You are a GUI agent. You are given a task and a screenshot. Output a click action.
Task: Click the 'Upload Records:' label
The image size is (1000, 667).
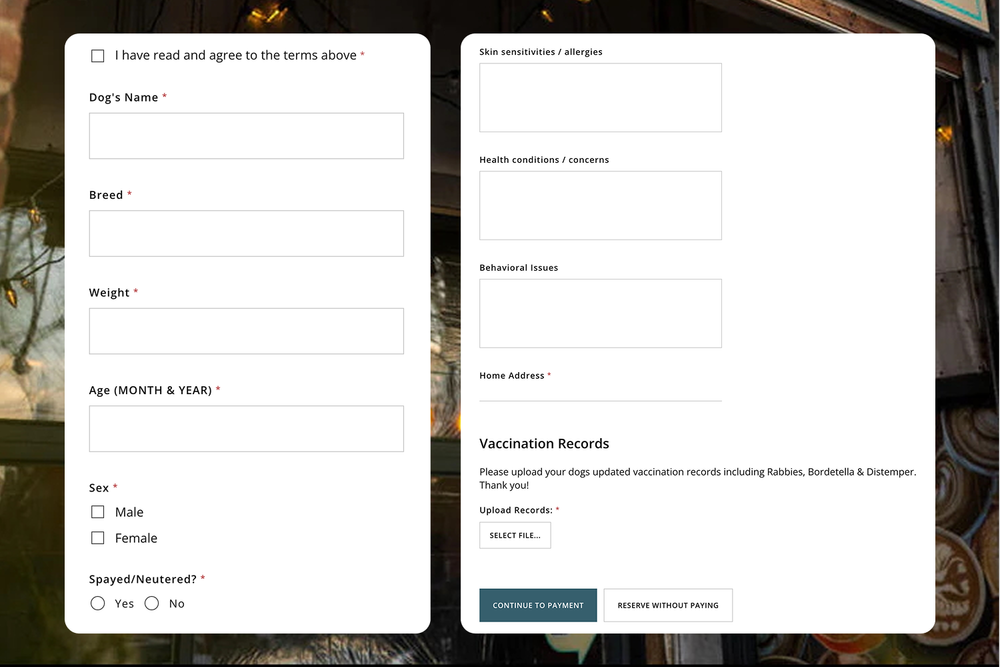pyautogui.click(x=516, y=510)
